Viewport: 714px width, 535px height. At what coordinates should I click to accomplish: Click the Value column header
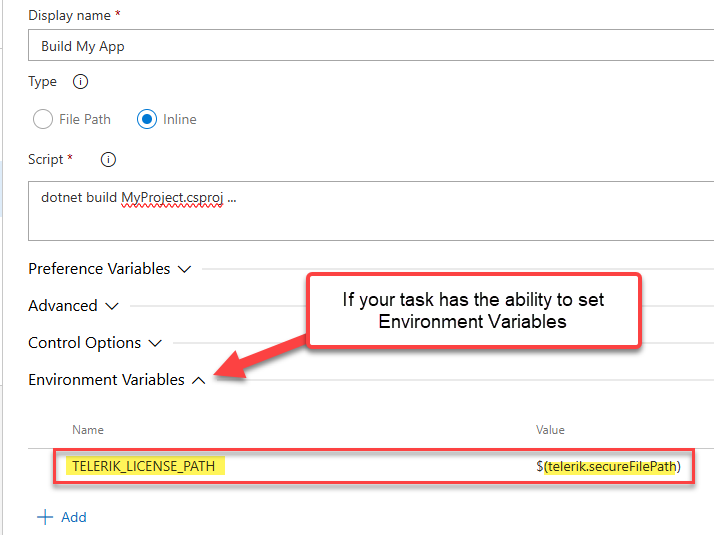coord(550,430)
